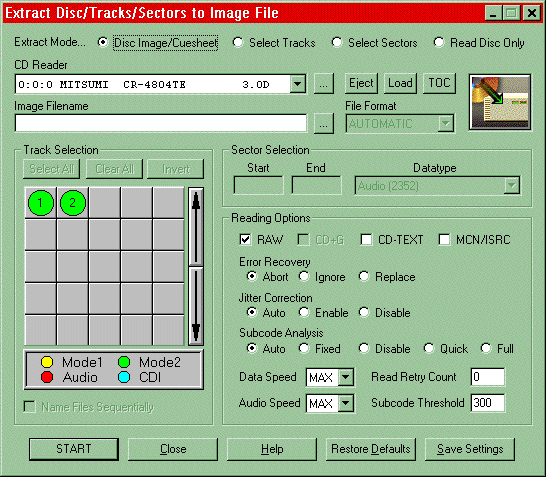Viewport: 546px width, 477px height.
Task: Open the Data Speed dropdown
Action: point(345,377)
